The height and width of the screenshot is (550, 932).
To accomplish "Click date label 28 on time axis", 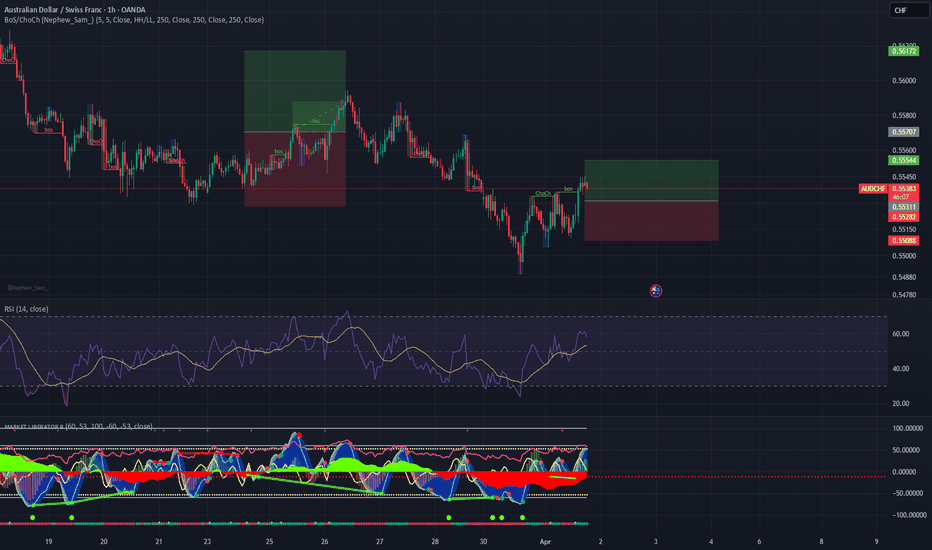I will point(435,542).
